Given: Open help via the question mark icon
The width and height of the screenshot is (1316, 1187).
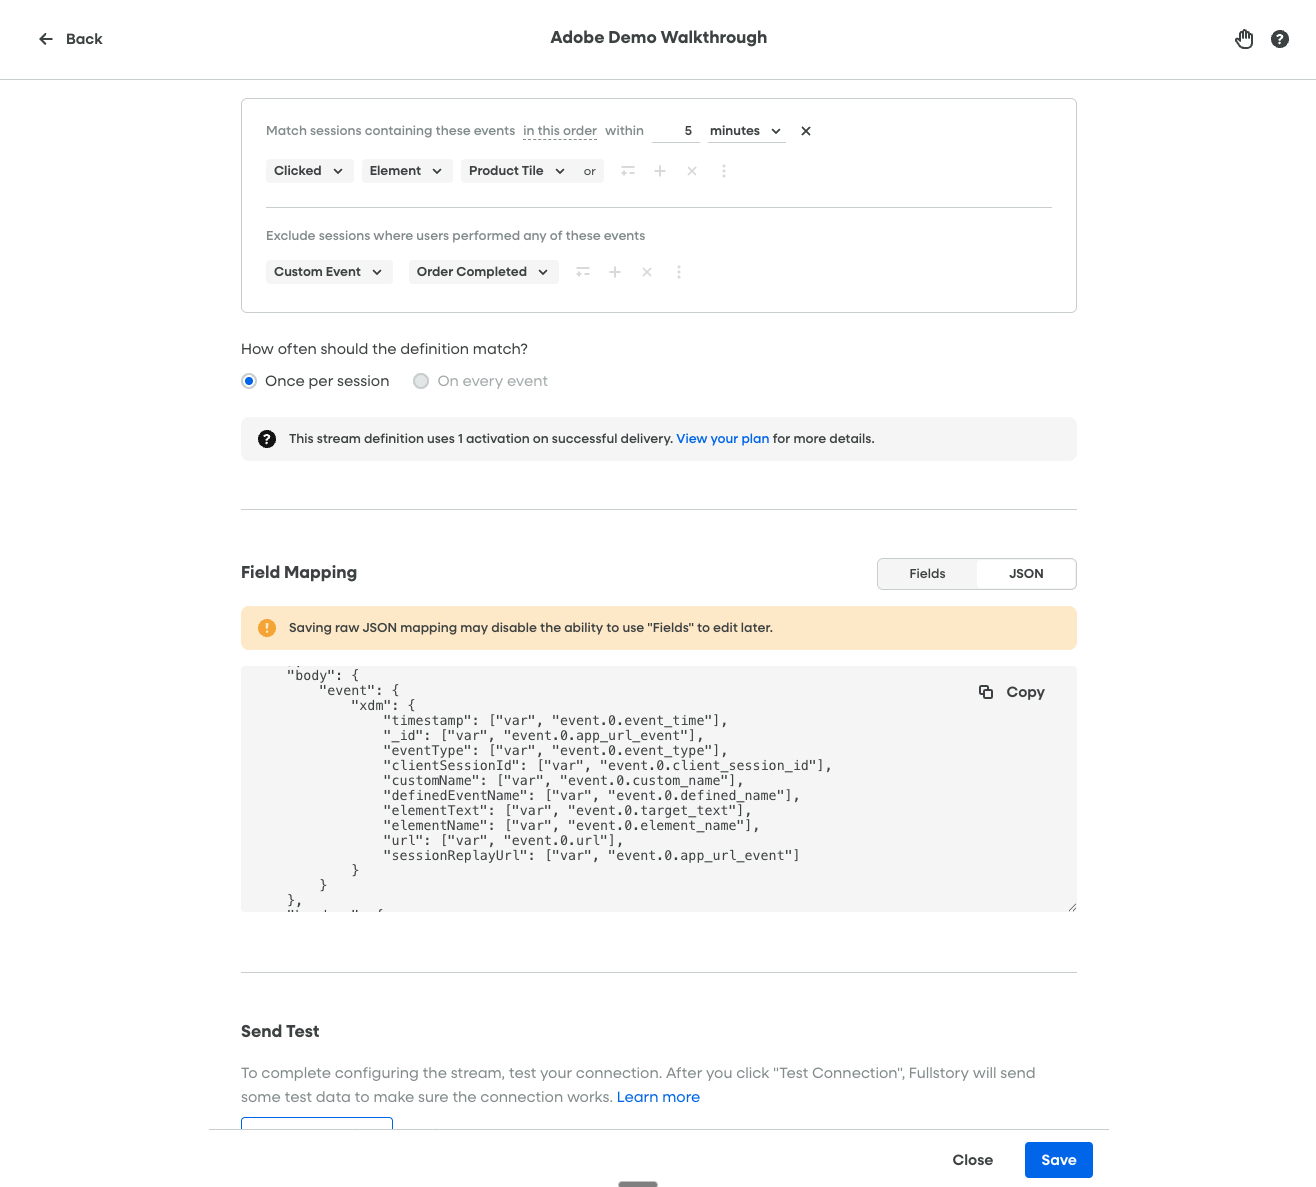Looking at the screenshot, I should (1280, 39).
